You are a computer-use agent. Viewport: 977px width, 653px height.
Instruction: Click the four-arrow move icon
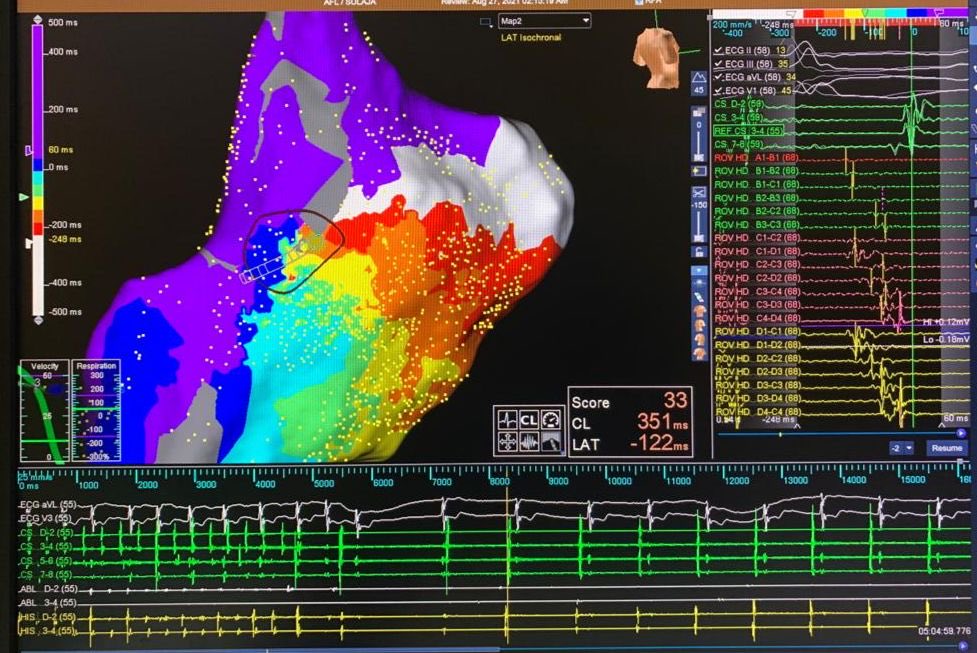tap(507, 442)
